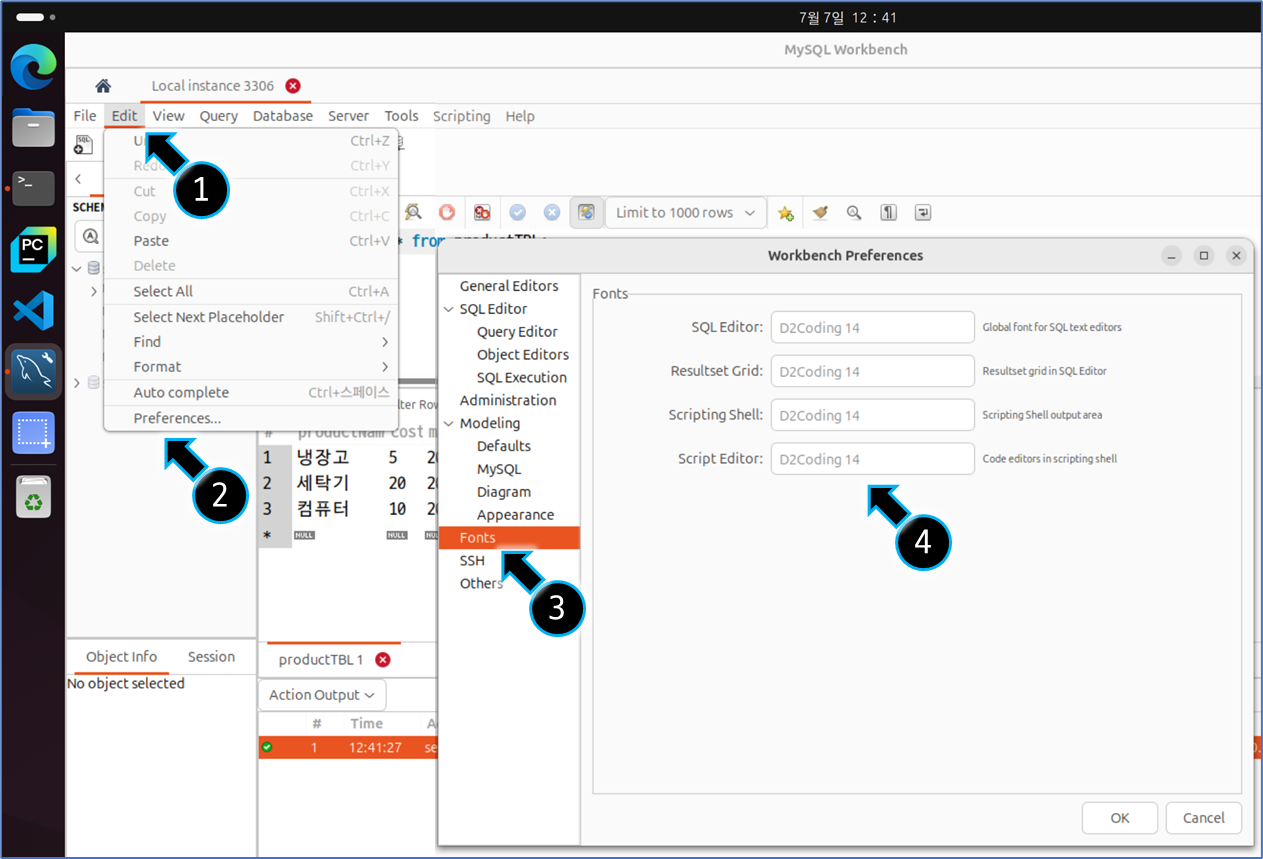Image resolution: width=1263 pixels, height=859 pixels.
Task: Click the red stop query icon
Action: pyautogui.click(x=447, y=212)
